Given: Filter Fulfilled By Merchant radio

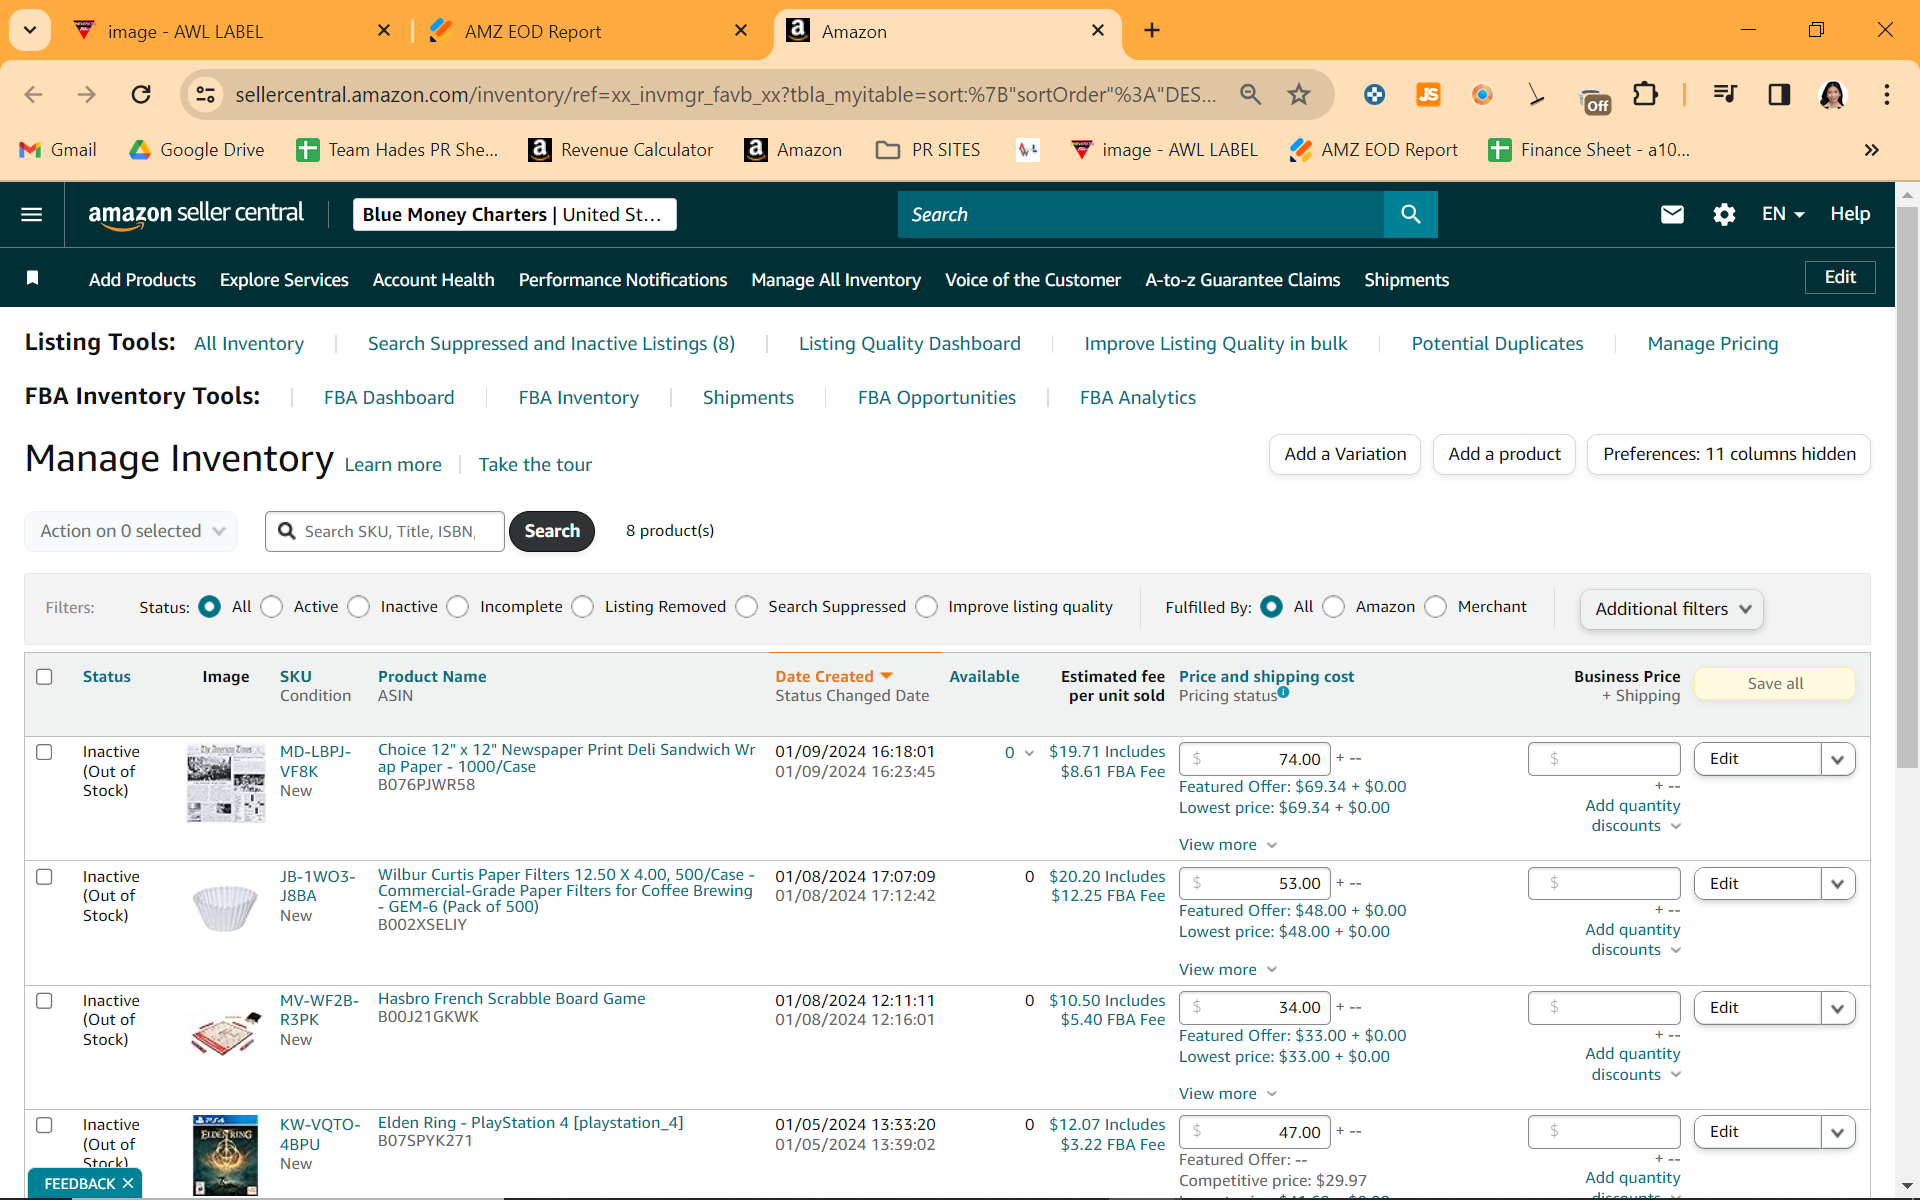Looking at the screenshot, I should tap(1436, 607).
